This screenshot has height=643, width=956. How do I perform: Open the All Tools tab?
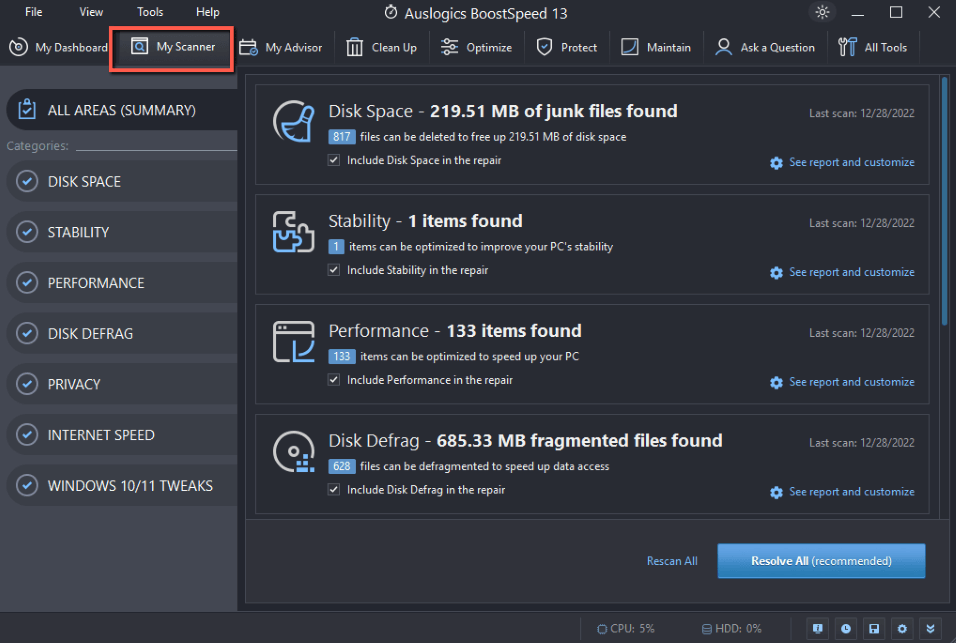[x=872, y=48]
